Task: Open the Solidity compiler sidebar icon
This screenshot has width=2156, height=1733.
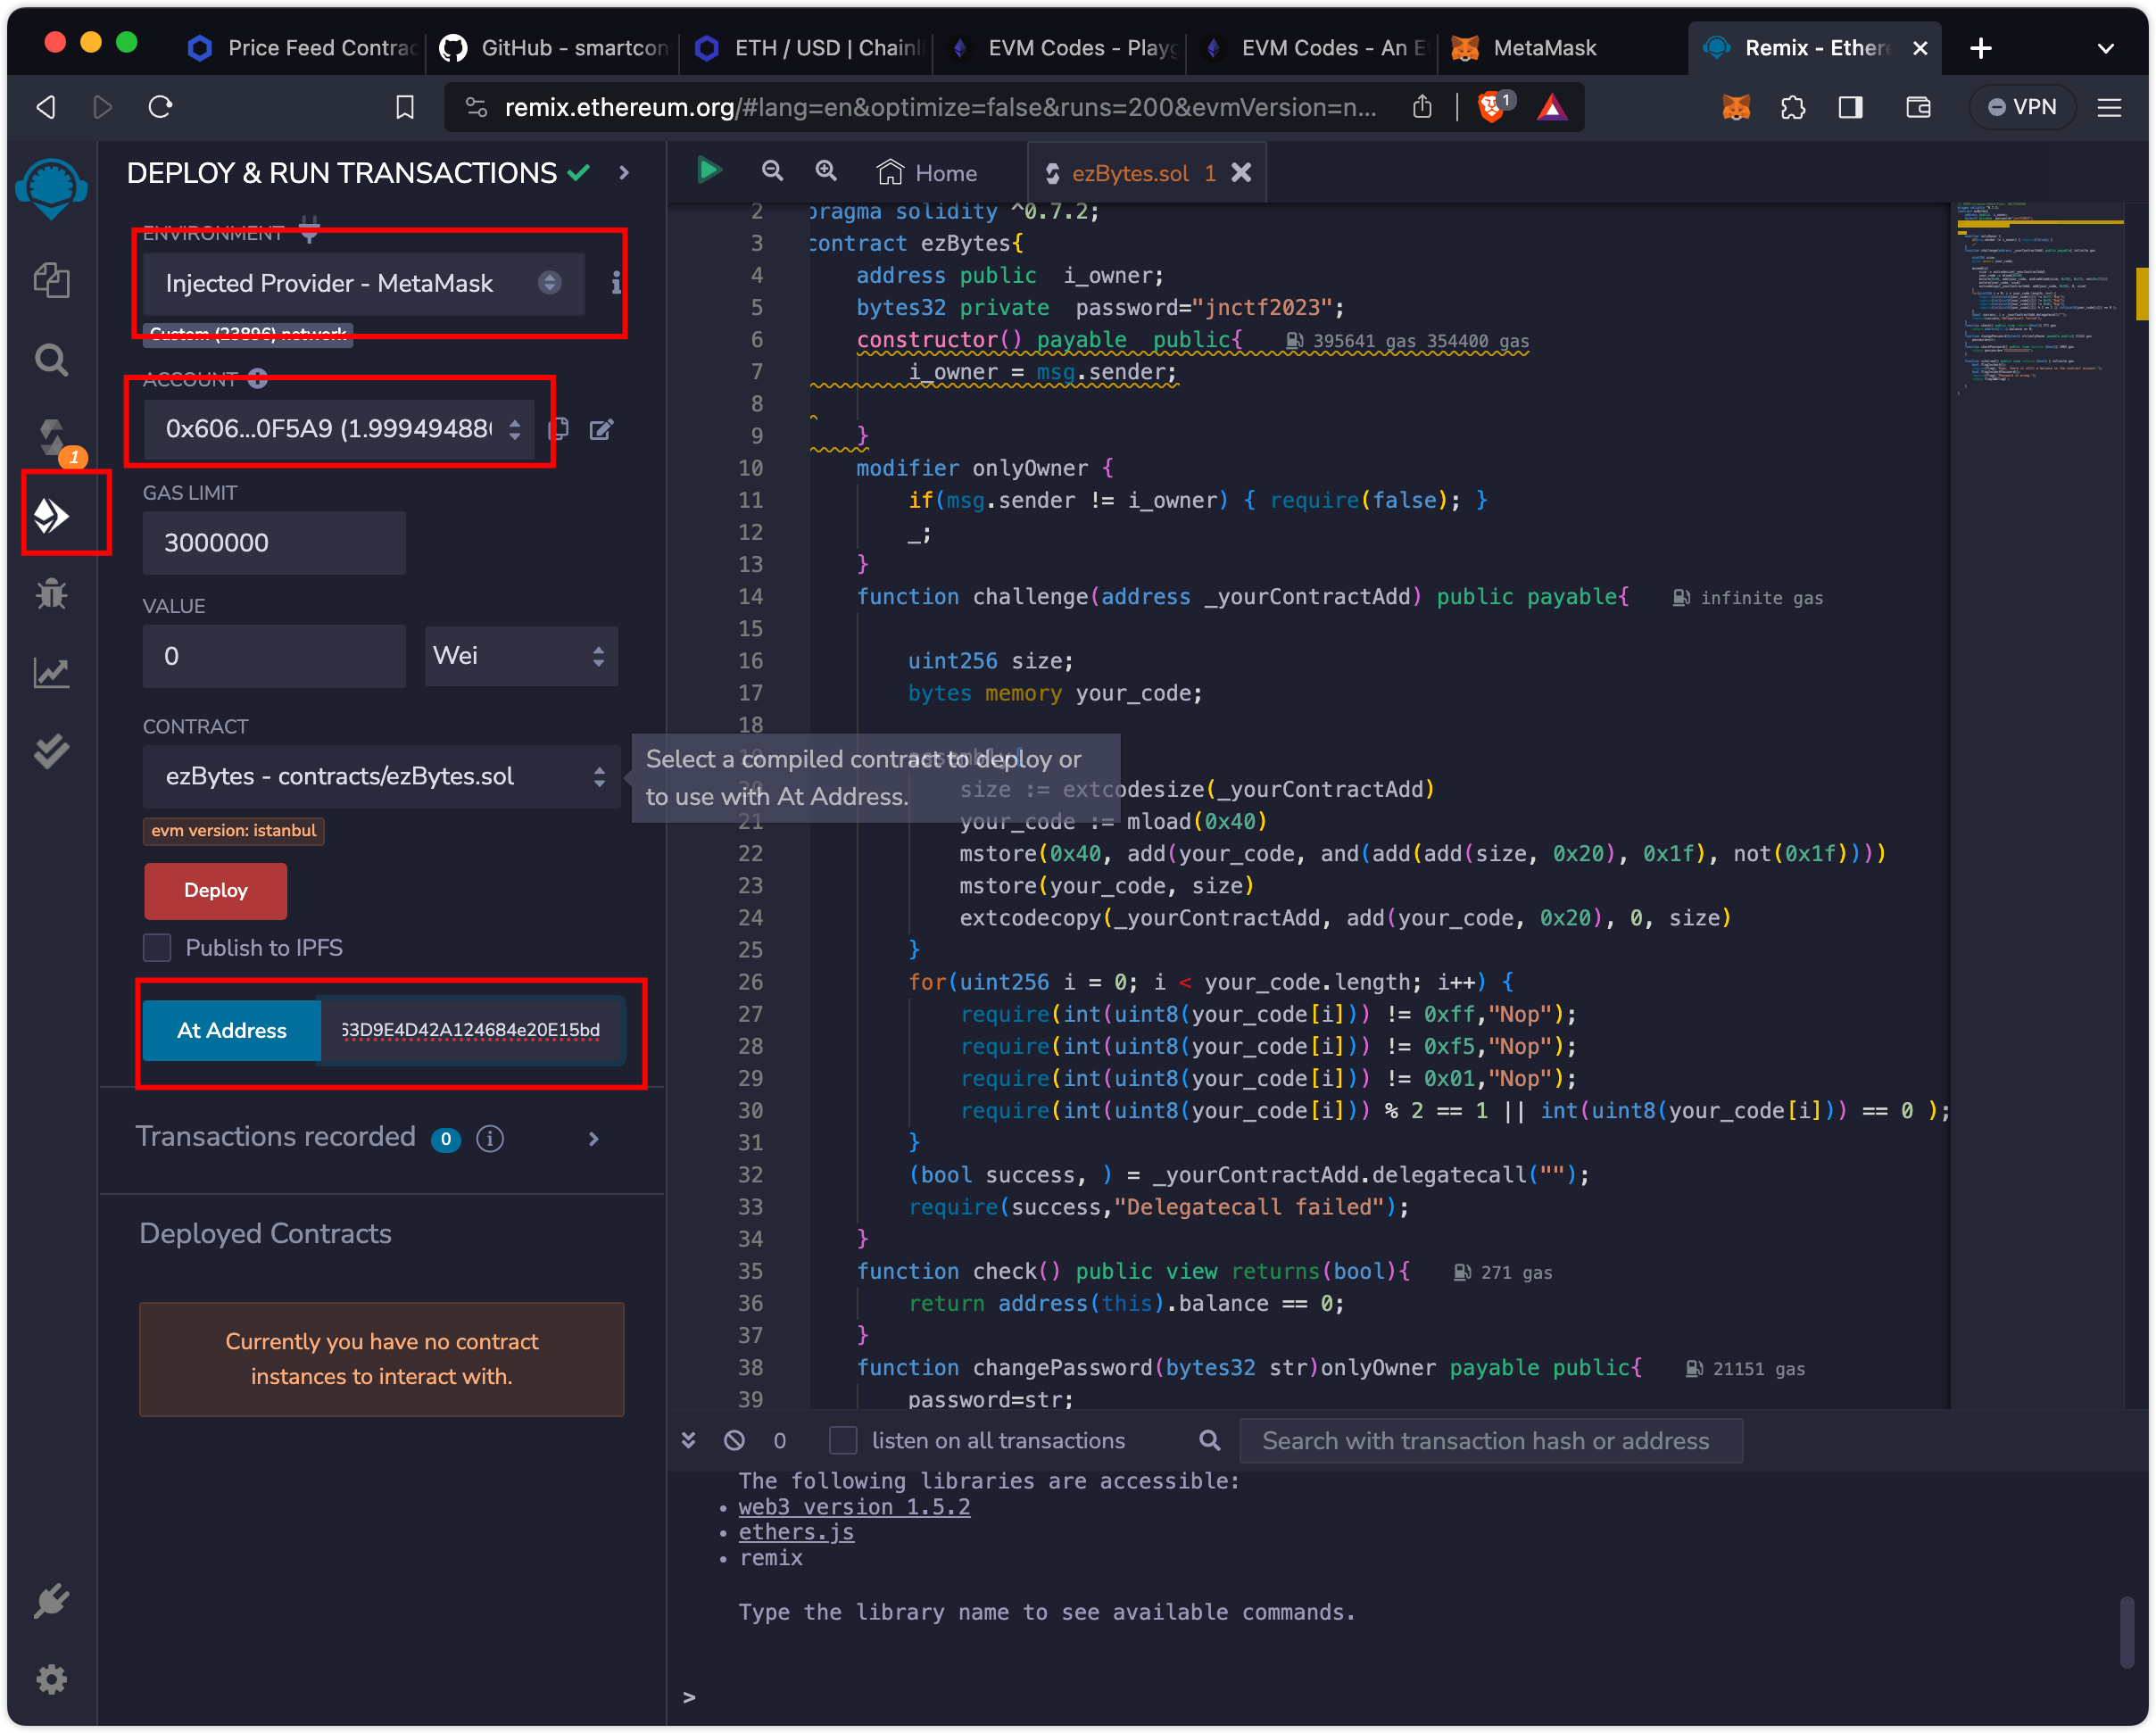Action: [x=51, y=438]
